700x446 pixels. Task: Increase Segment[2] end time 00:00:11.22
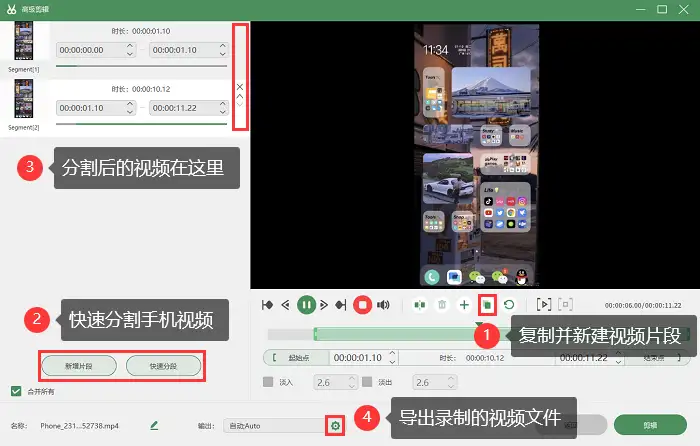pyautogui.click(x=222, y=104)
